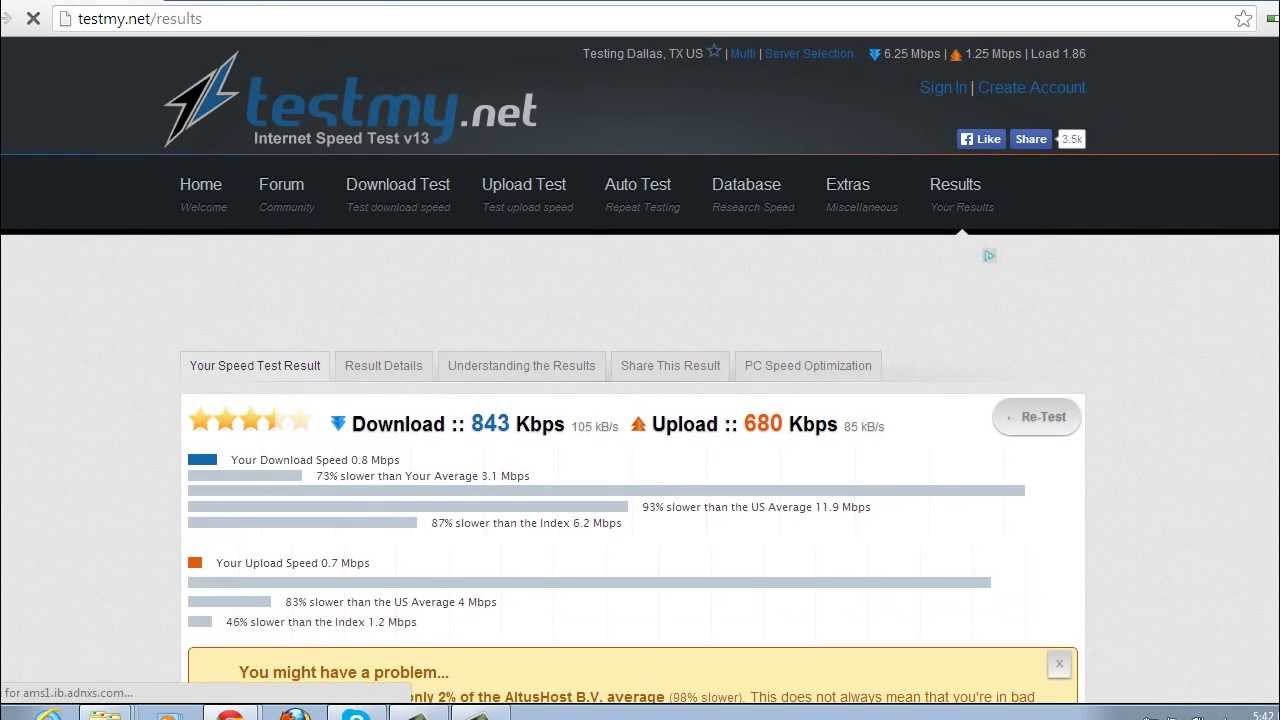1280x720 pixels.
Task: Click 'Your Upload Speed 0.7 Mbps' label
Action: tap(292, 563)
